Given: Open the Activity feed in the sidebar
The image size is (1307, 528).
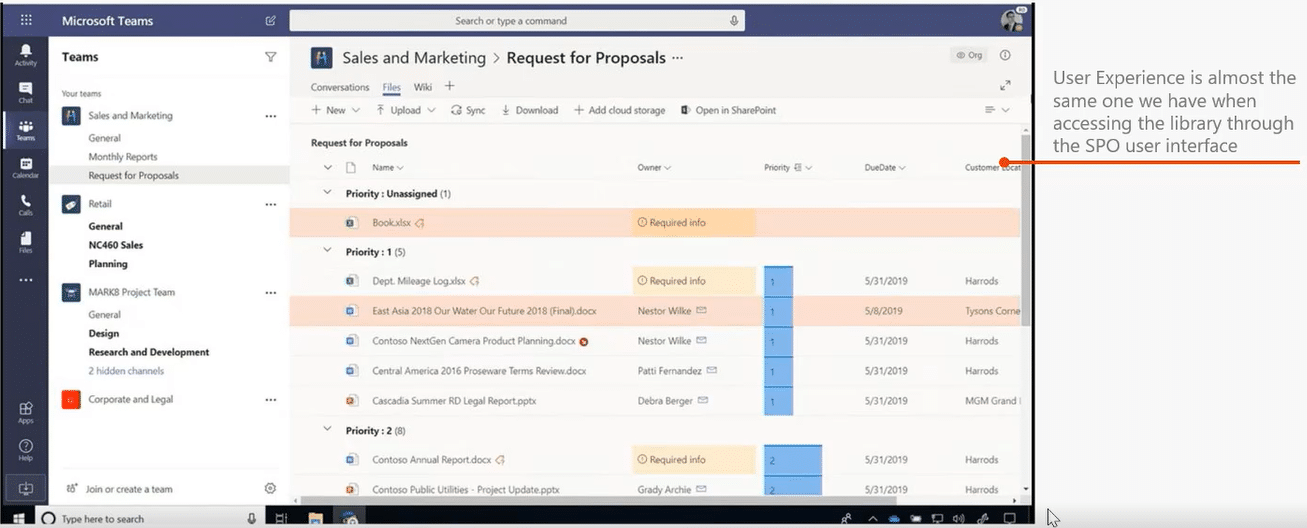Looking at the screenshot, I should [25, 55].
